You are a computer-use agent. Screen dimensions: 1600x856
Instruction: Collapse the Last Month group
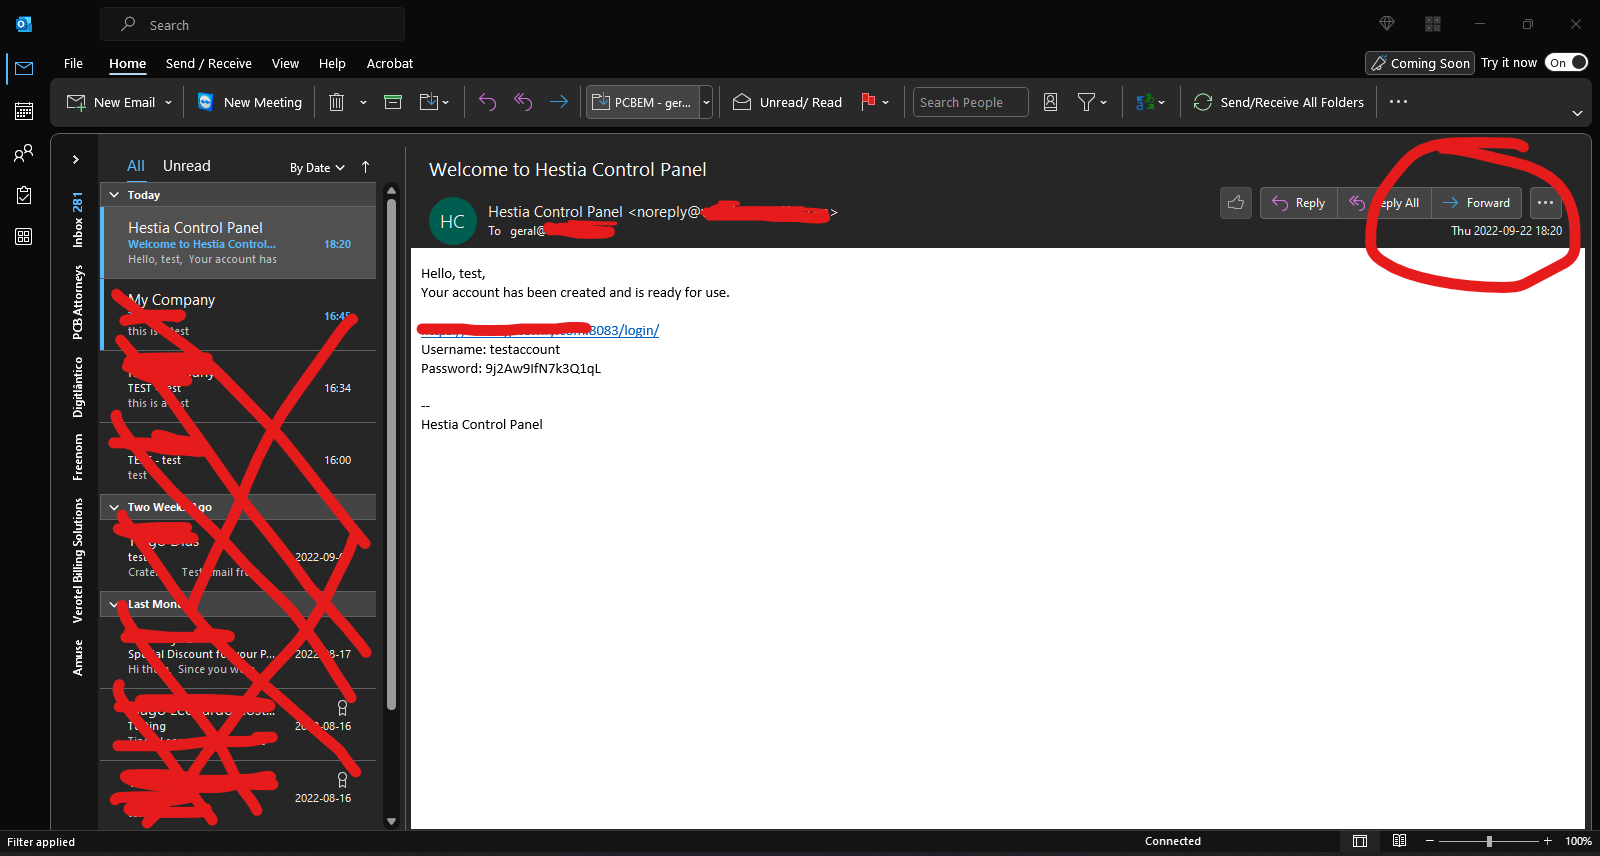coord(114,604)
